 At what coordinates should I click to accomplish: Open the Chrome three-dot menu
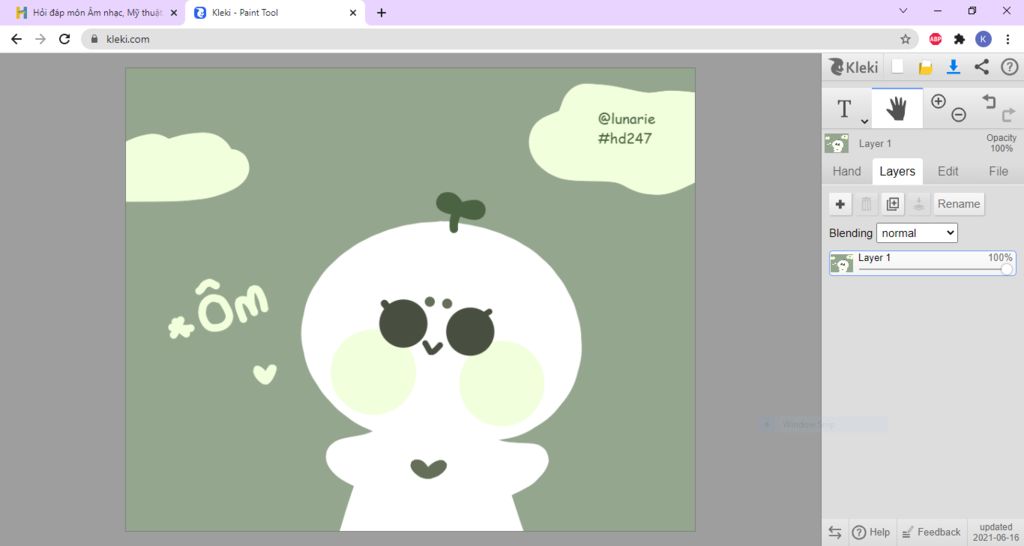pos(1008,39)
